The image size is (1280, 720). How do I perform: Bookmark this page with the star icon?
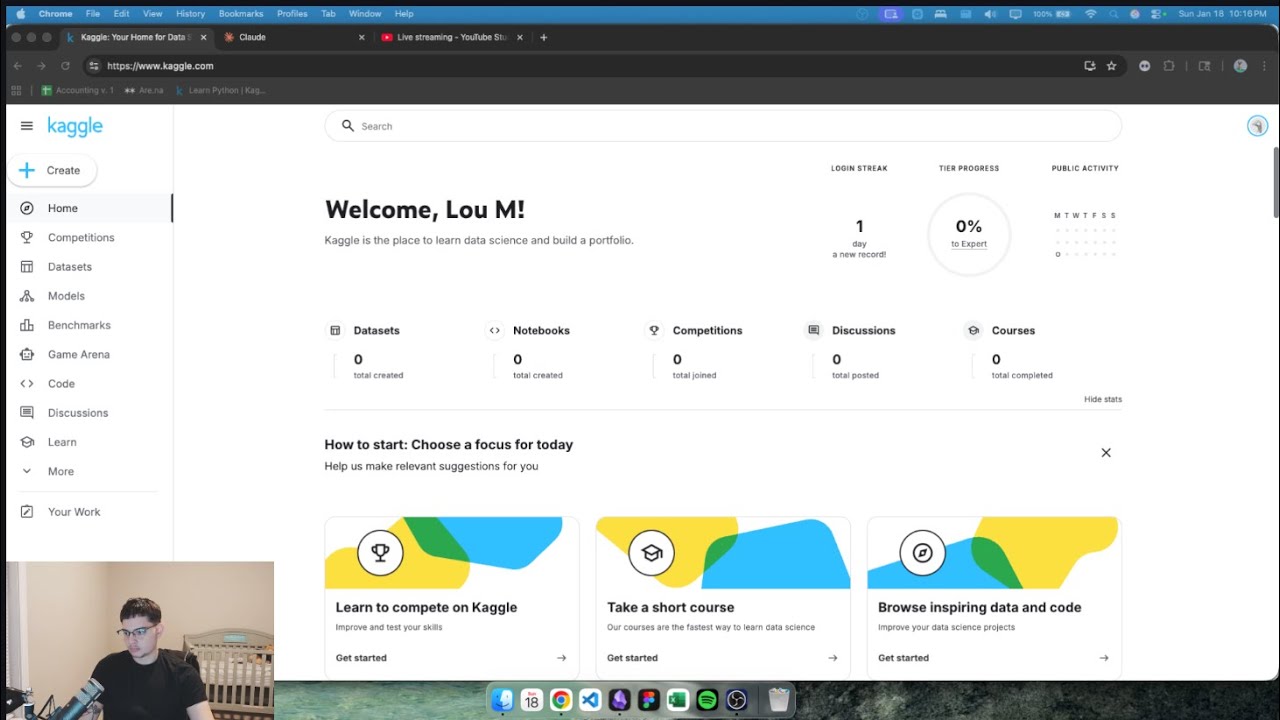click(1111, 66)
